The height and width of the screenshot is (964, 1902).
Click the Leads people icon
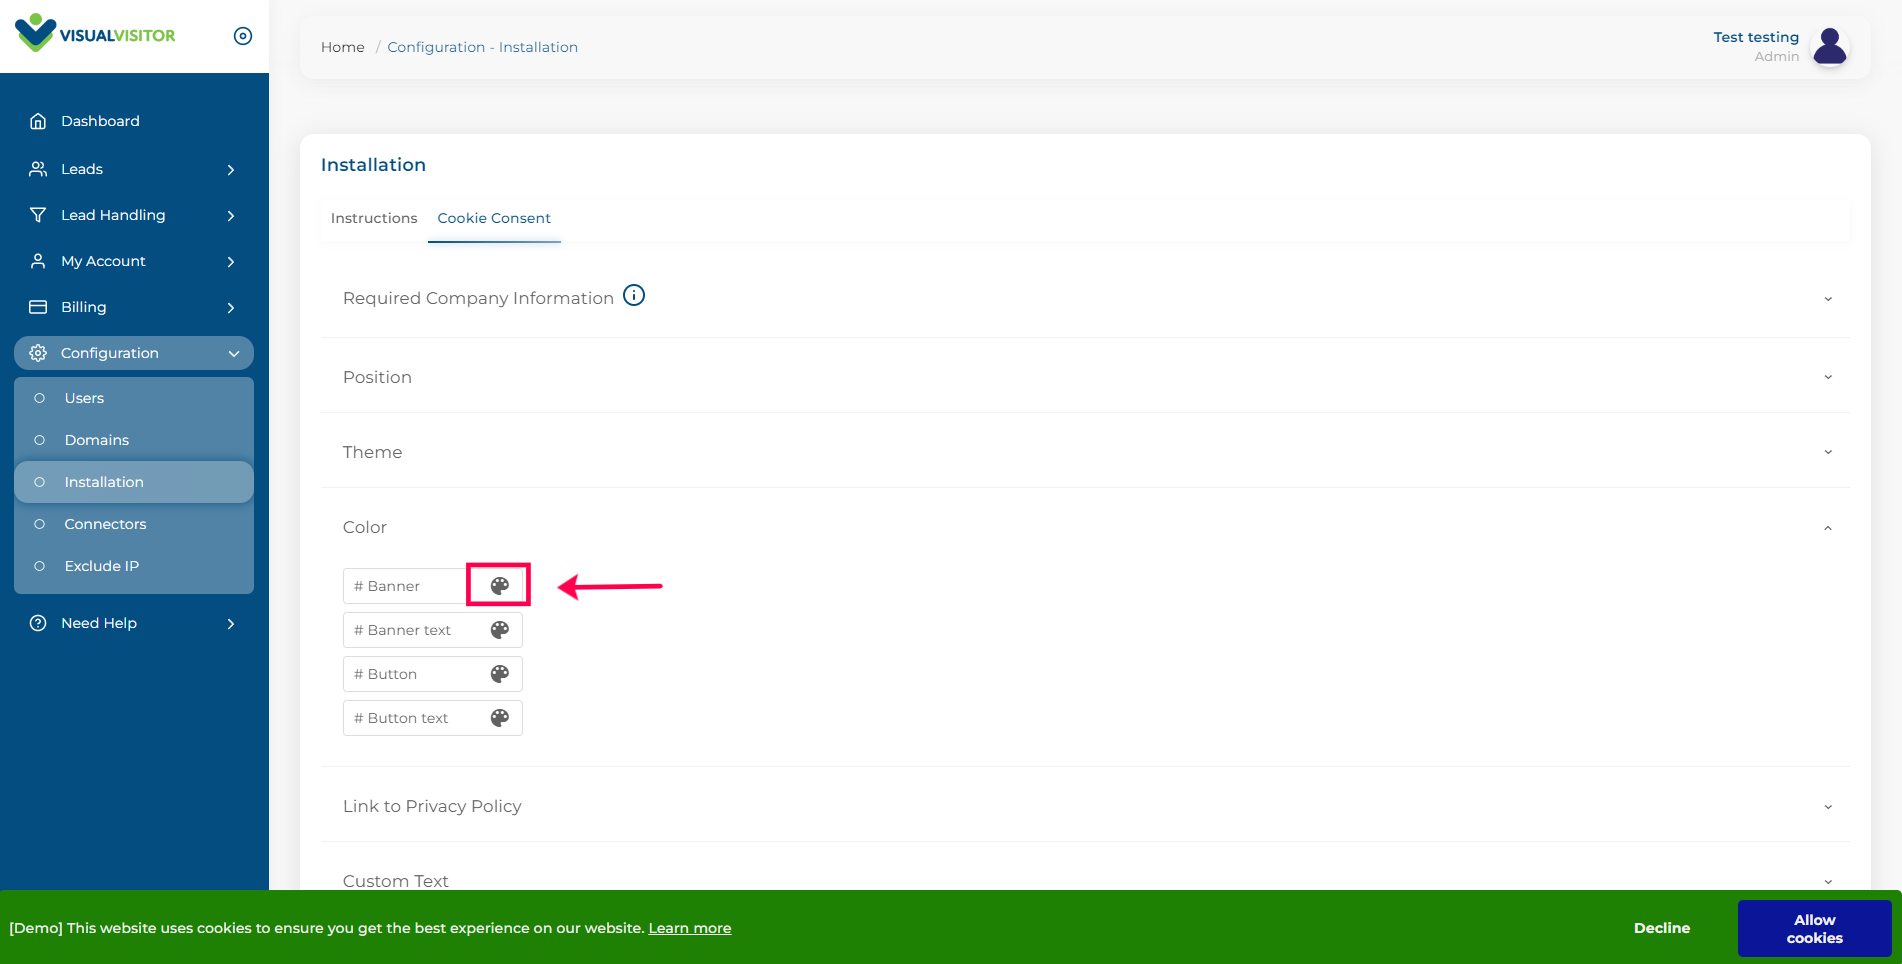38,169
